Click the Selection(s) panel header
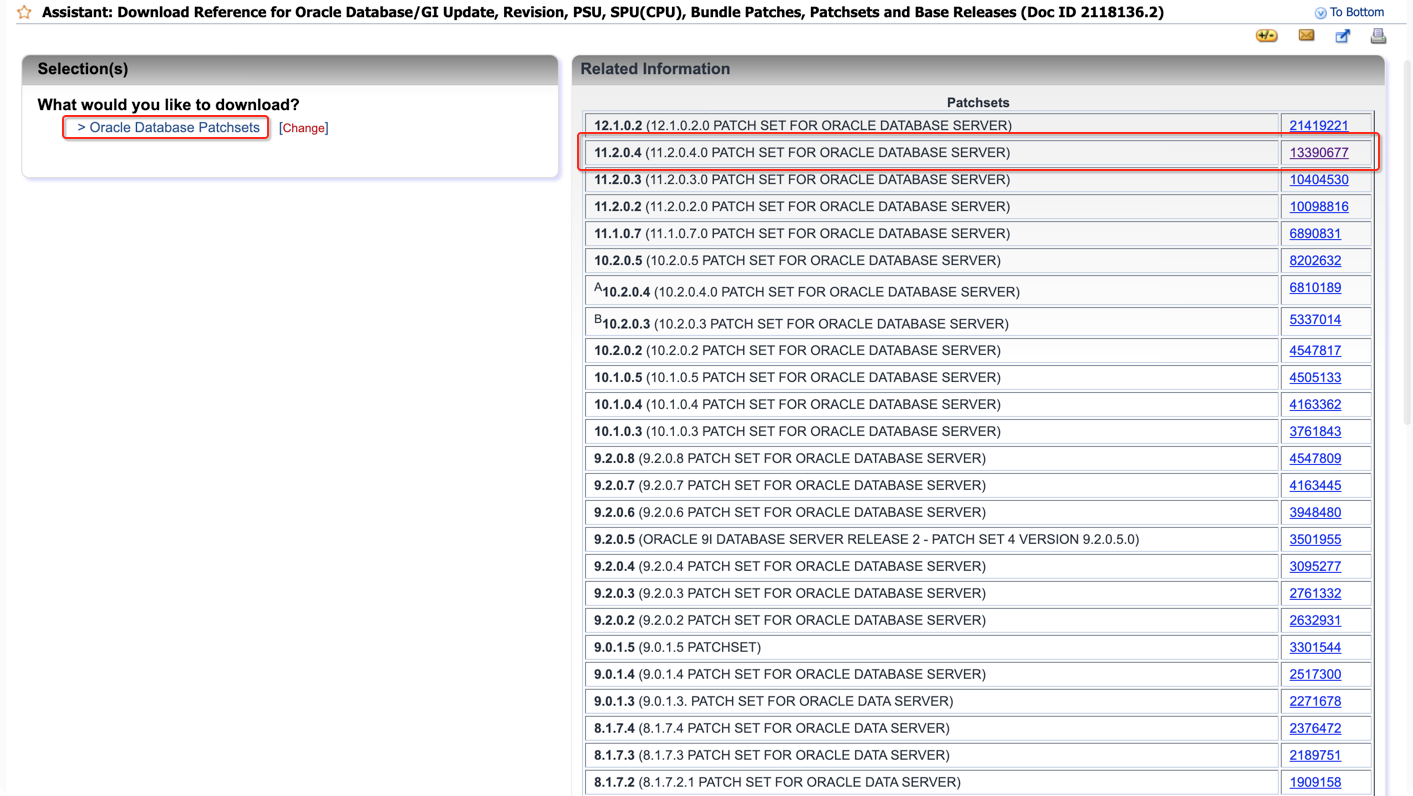The width and height of the screenshot is (1413, 796). click(290, 69)
